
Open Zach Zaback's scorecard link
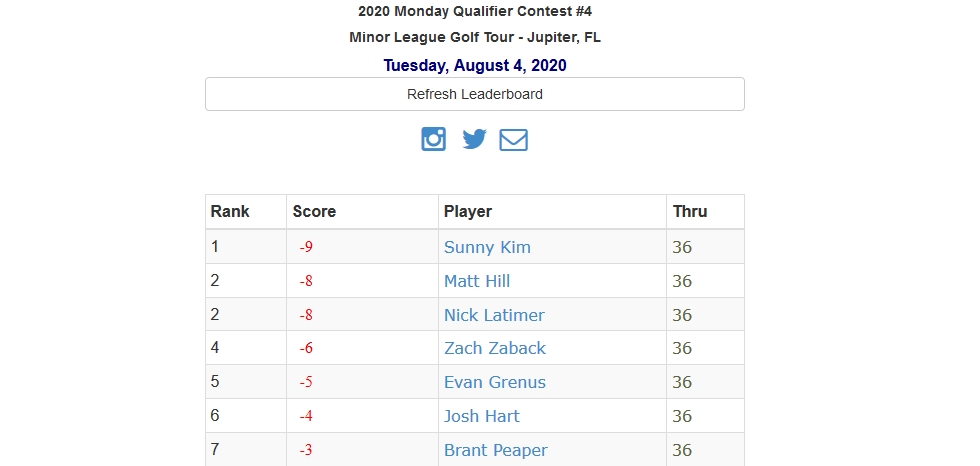[x=494, y=349]
